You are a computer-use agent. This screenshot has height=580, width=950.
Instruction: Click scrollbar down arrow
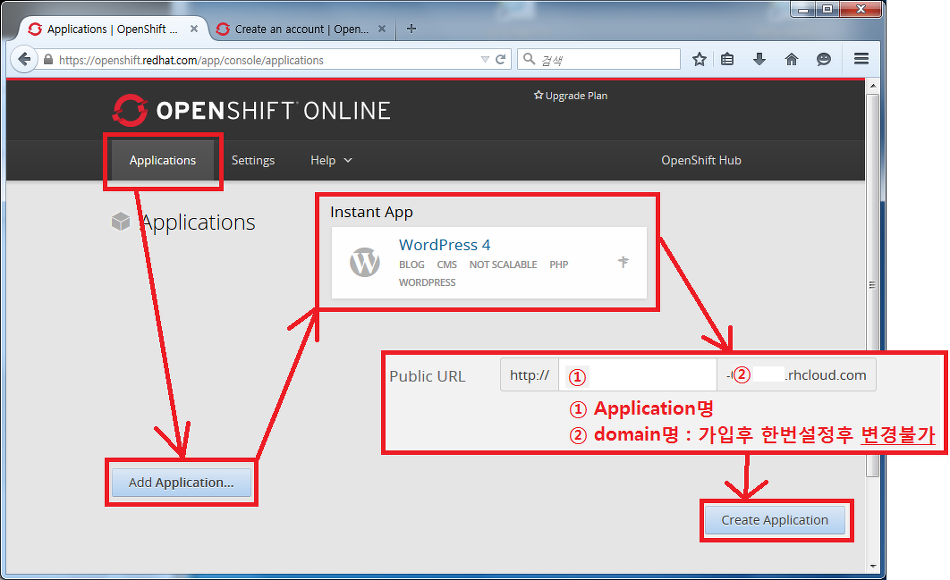tap(872, 565)
